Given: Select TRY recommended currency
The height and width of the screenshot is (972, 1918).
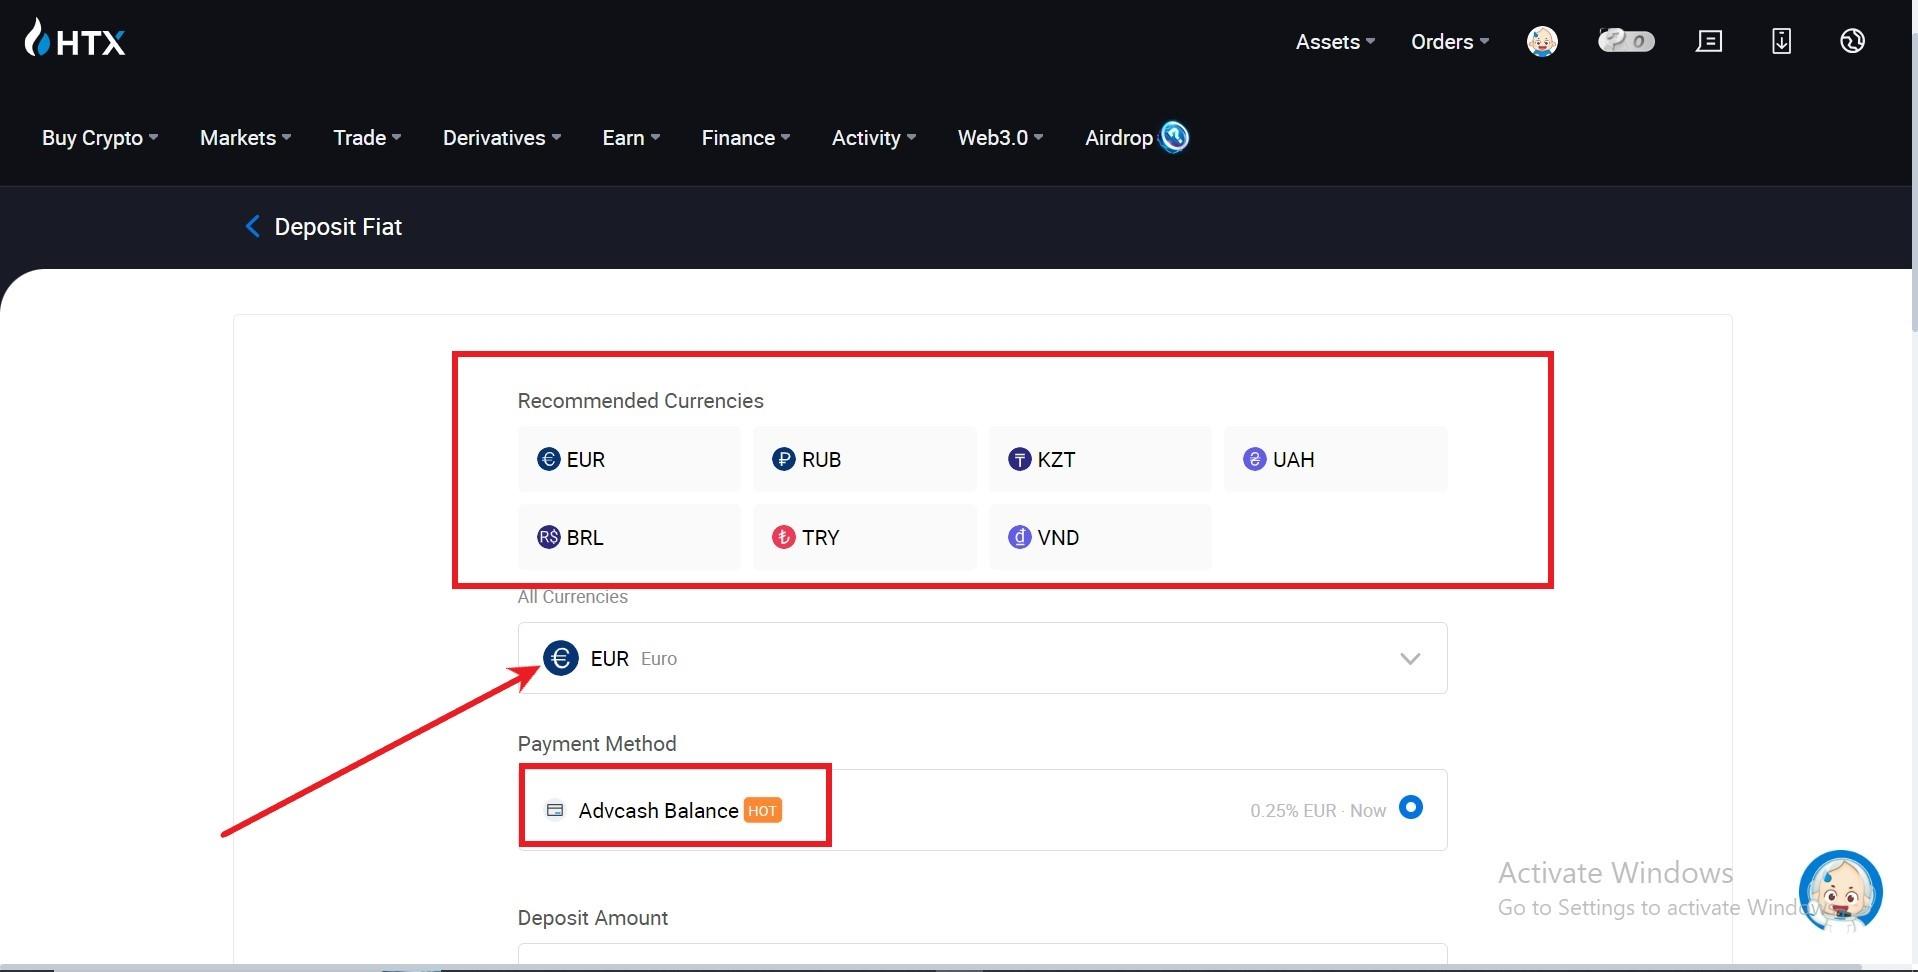Looking at the screenshot, I should (865, 537).
